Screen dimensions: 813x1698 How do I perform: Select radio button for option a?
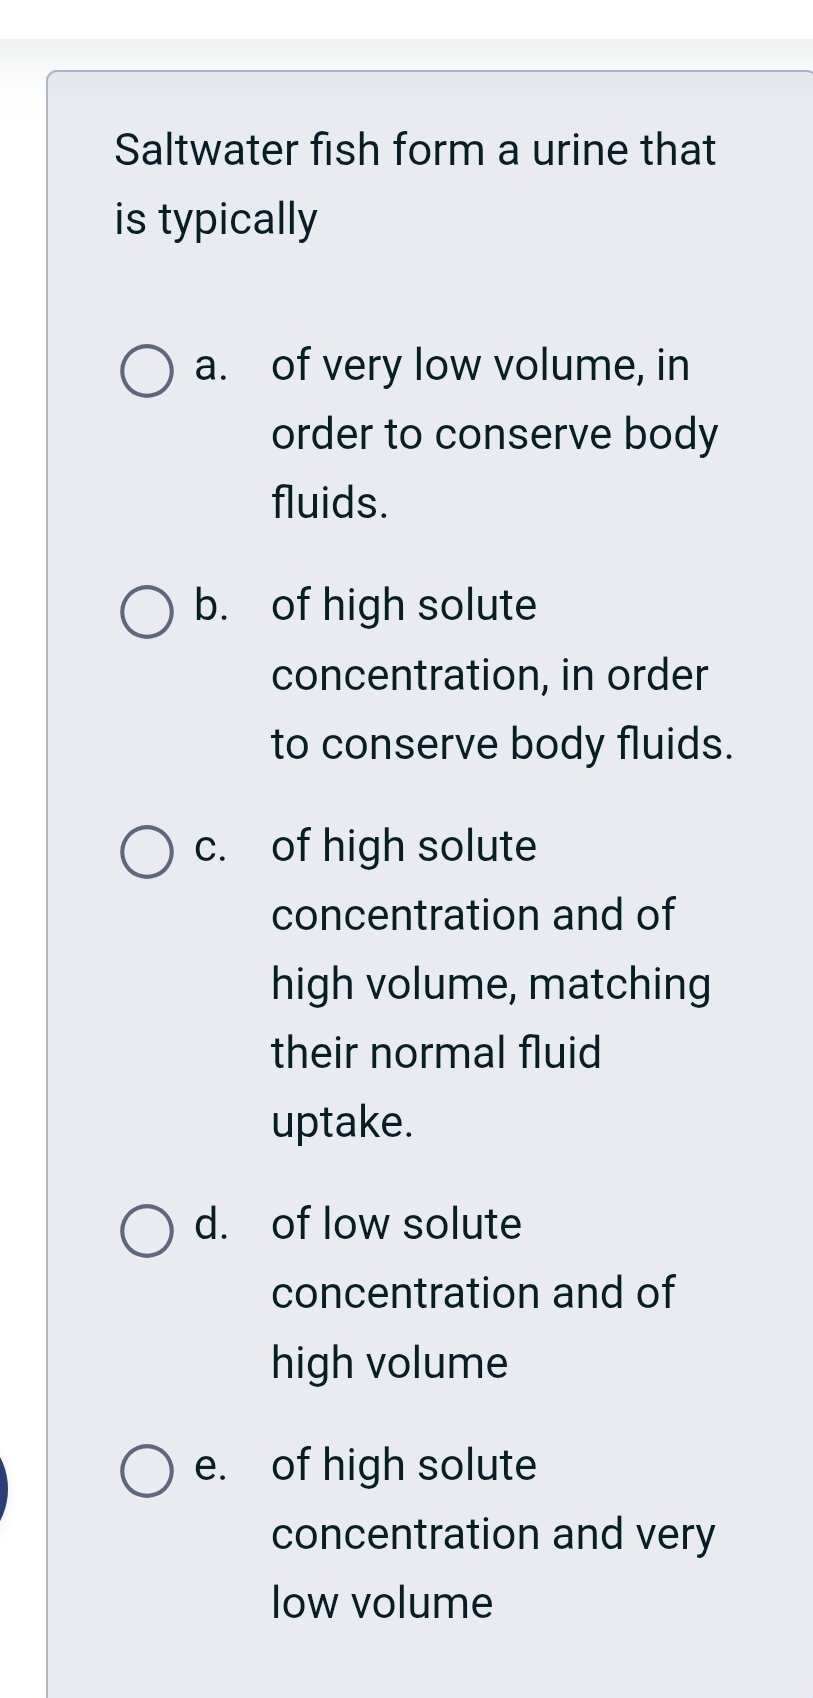click(147, 372)
